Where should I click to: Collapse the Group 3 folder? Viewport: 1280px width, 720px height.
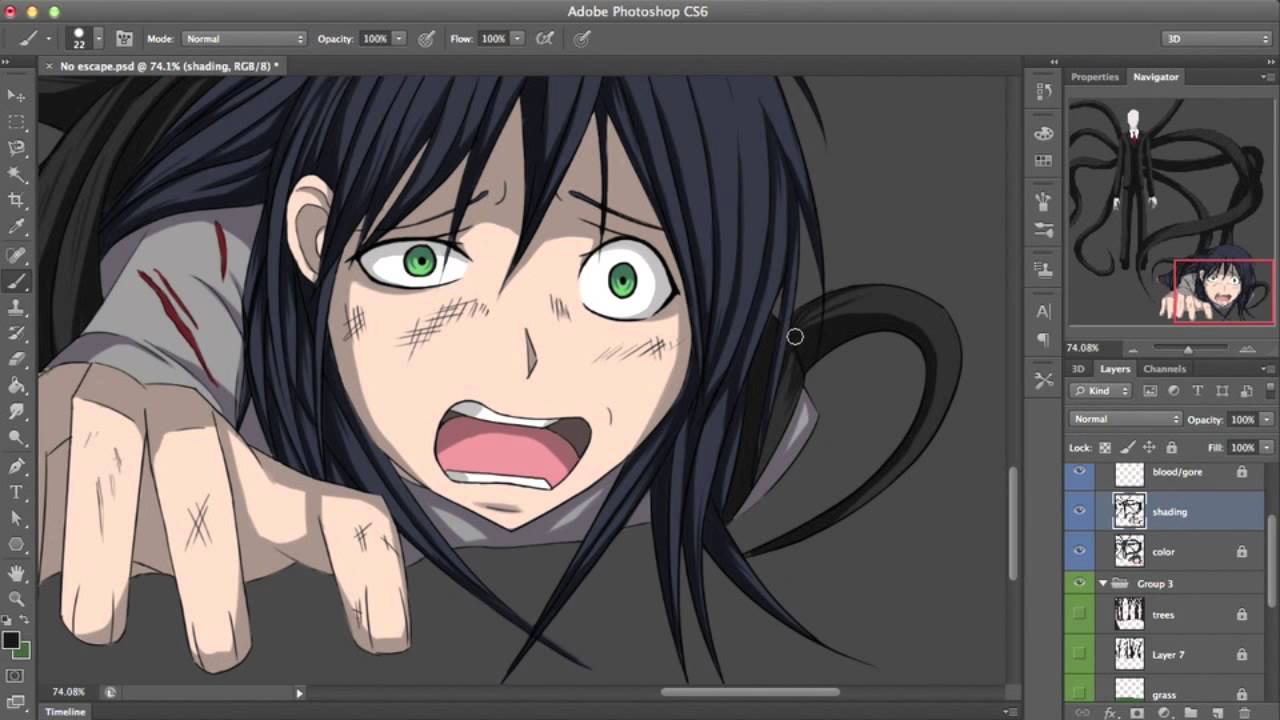[1103, 583]
